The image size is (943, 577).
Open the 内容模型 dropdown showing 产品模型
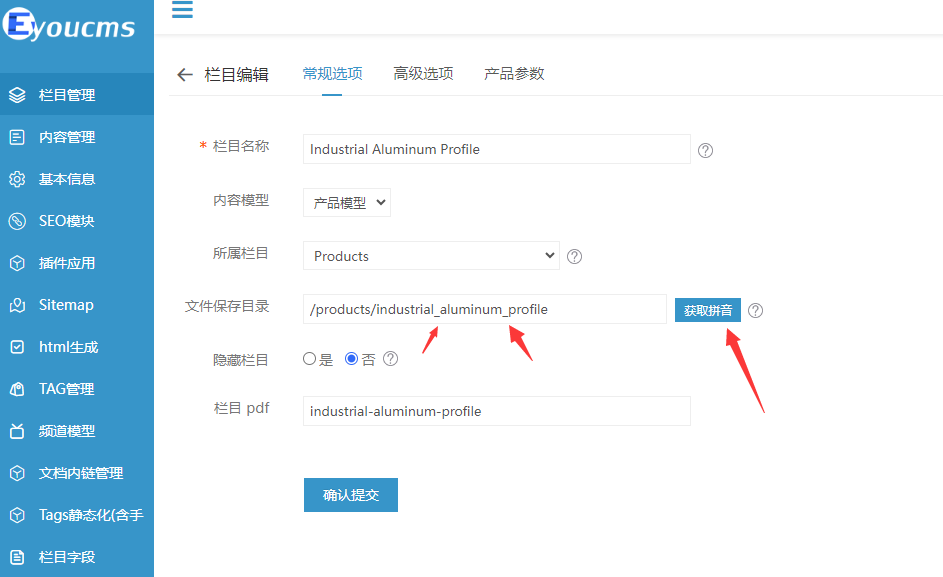[x=347, y=203]
